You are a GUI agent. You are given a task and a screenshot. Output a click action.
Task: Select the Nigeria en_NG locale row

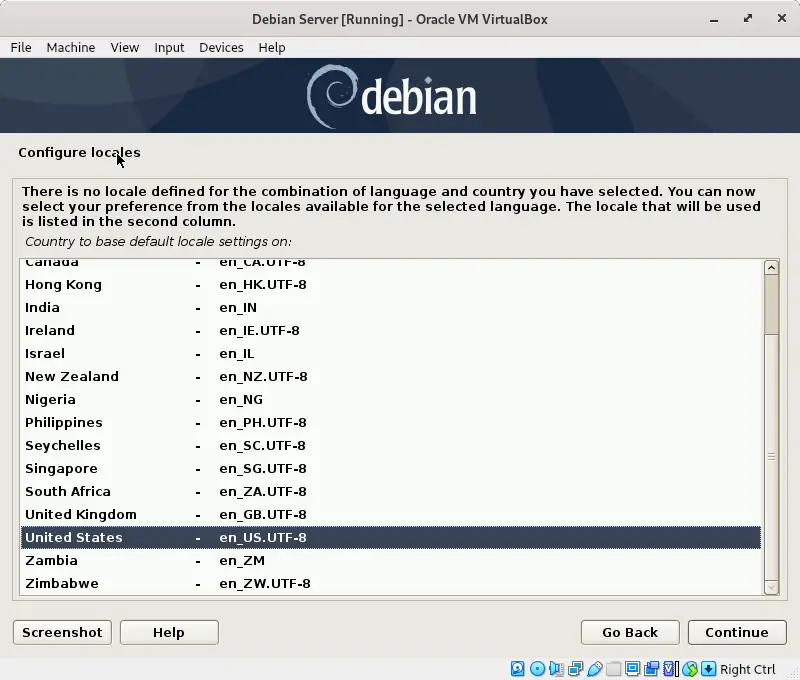point(391,399)
